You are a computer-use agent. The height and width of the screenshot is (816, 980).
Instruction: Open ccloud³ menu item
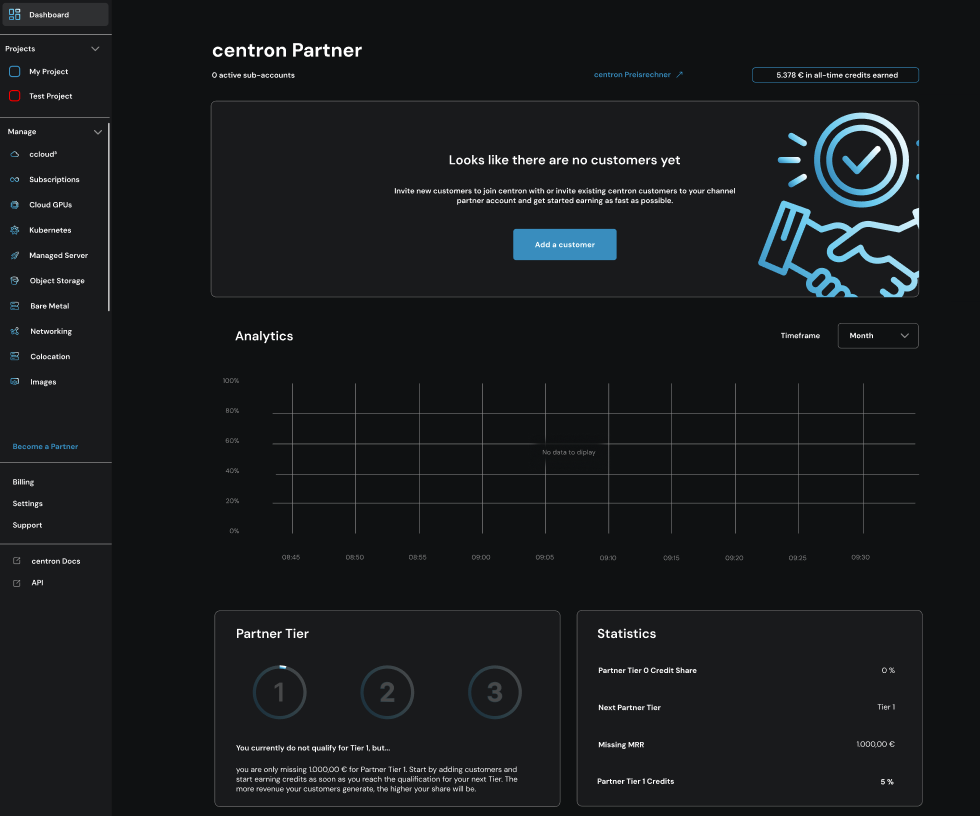[43, 154]
